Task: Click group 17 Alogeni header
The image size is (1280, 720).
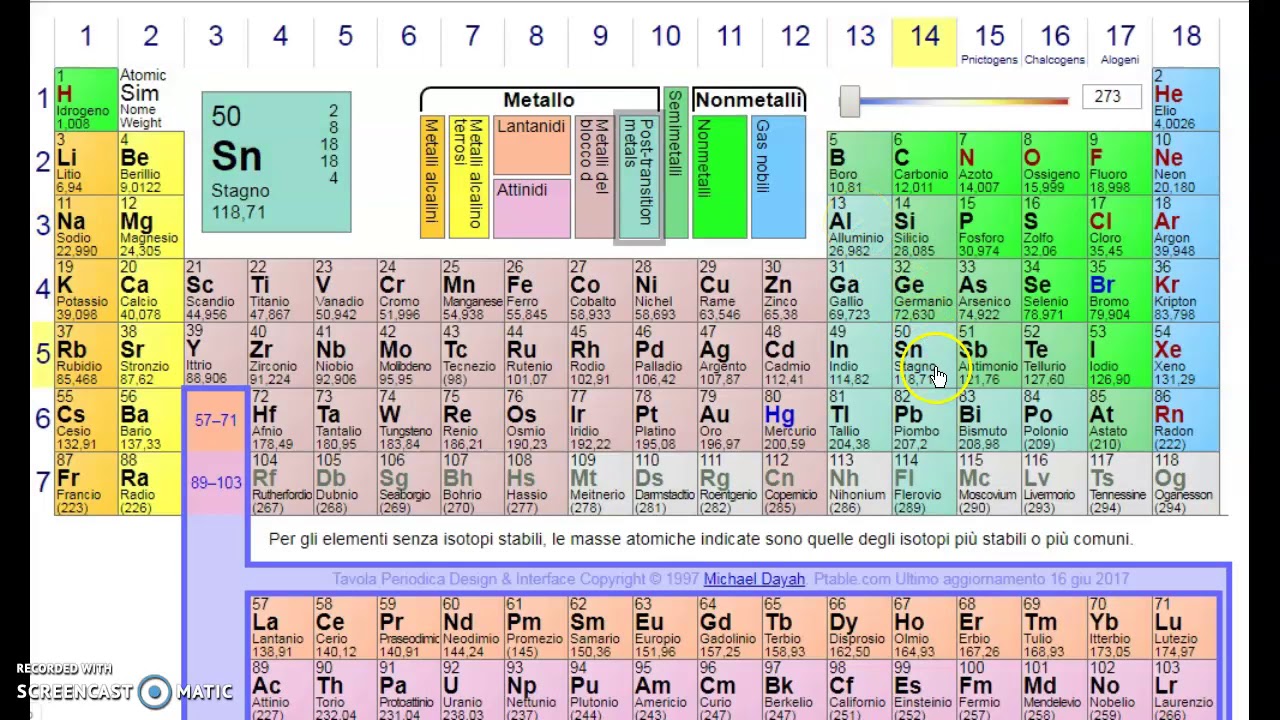Action: (1119, 40)
